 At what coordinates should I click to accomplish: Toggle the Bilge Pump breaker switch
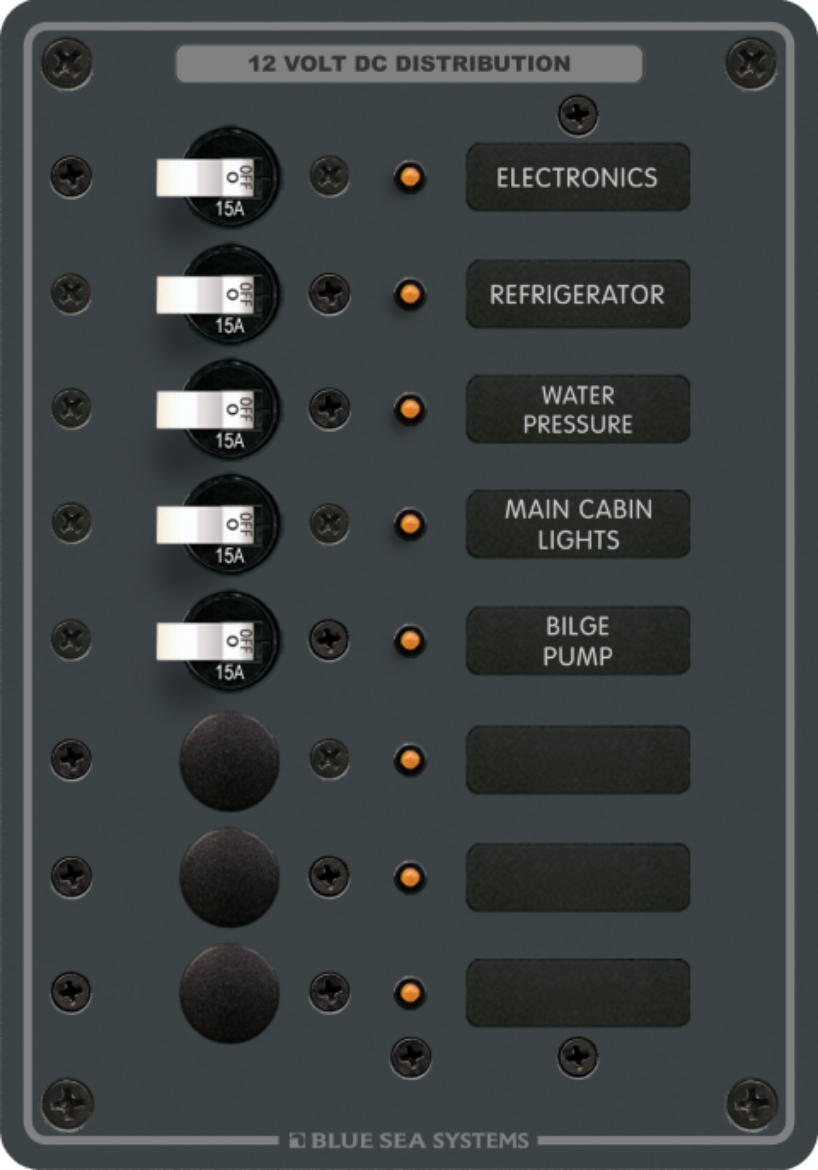tap(204, 641)
